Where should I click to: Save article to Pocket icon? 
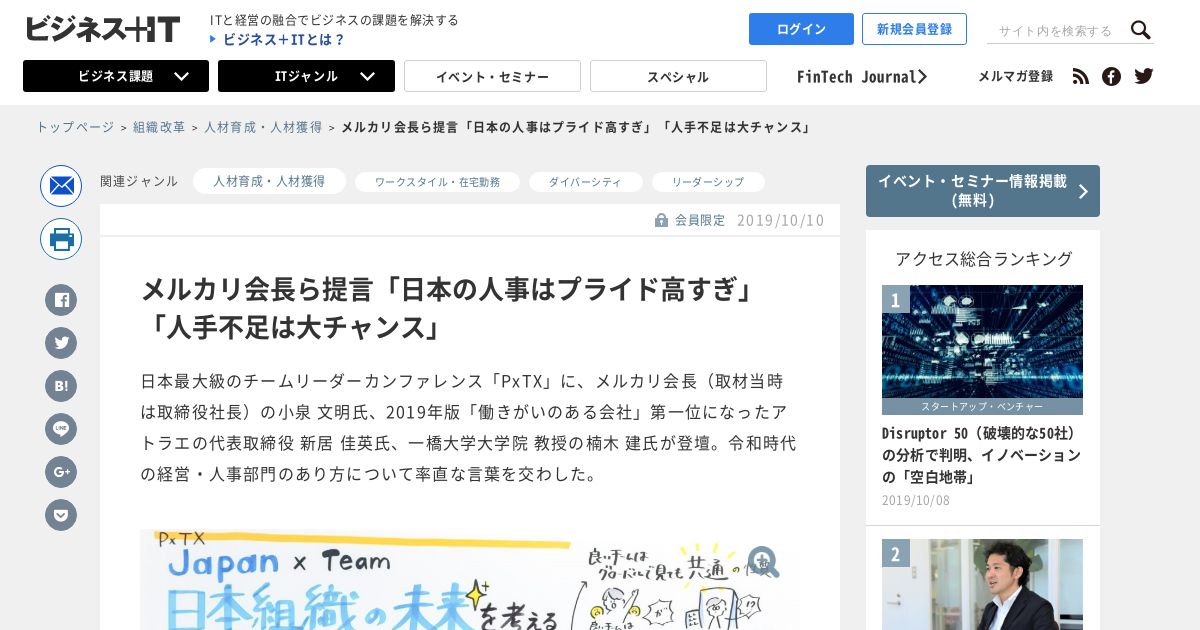(x=61, y=515)
